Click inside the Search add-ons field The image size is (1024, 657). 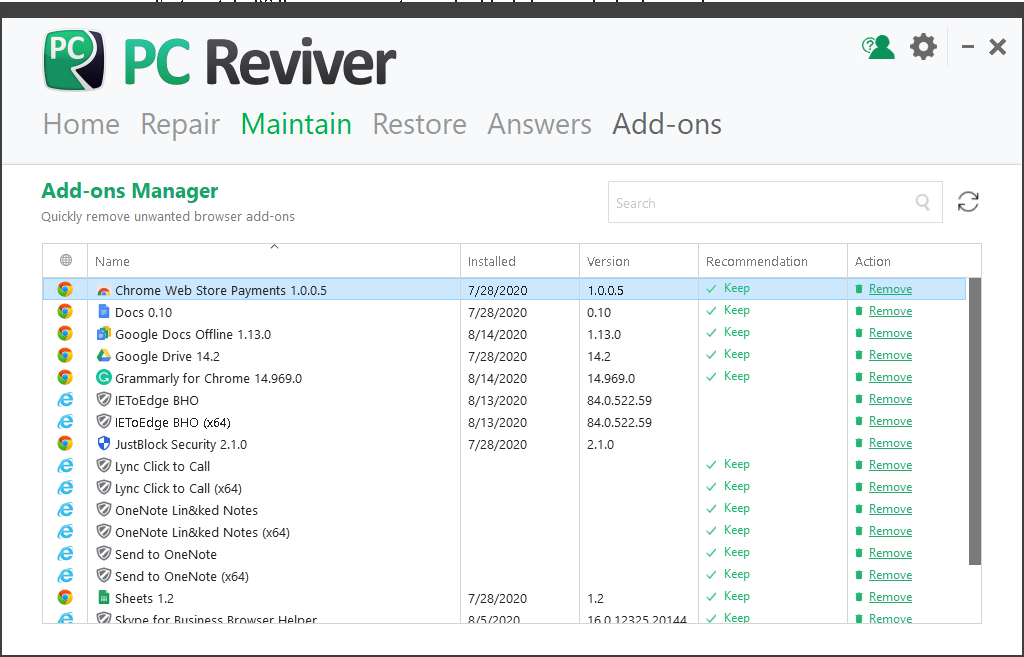770,201
